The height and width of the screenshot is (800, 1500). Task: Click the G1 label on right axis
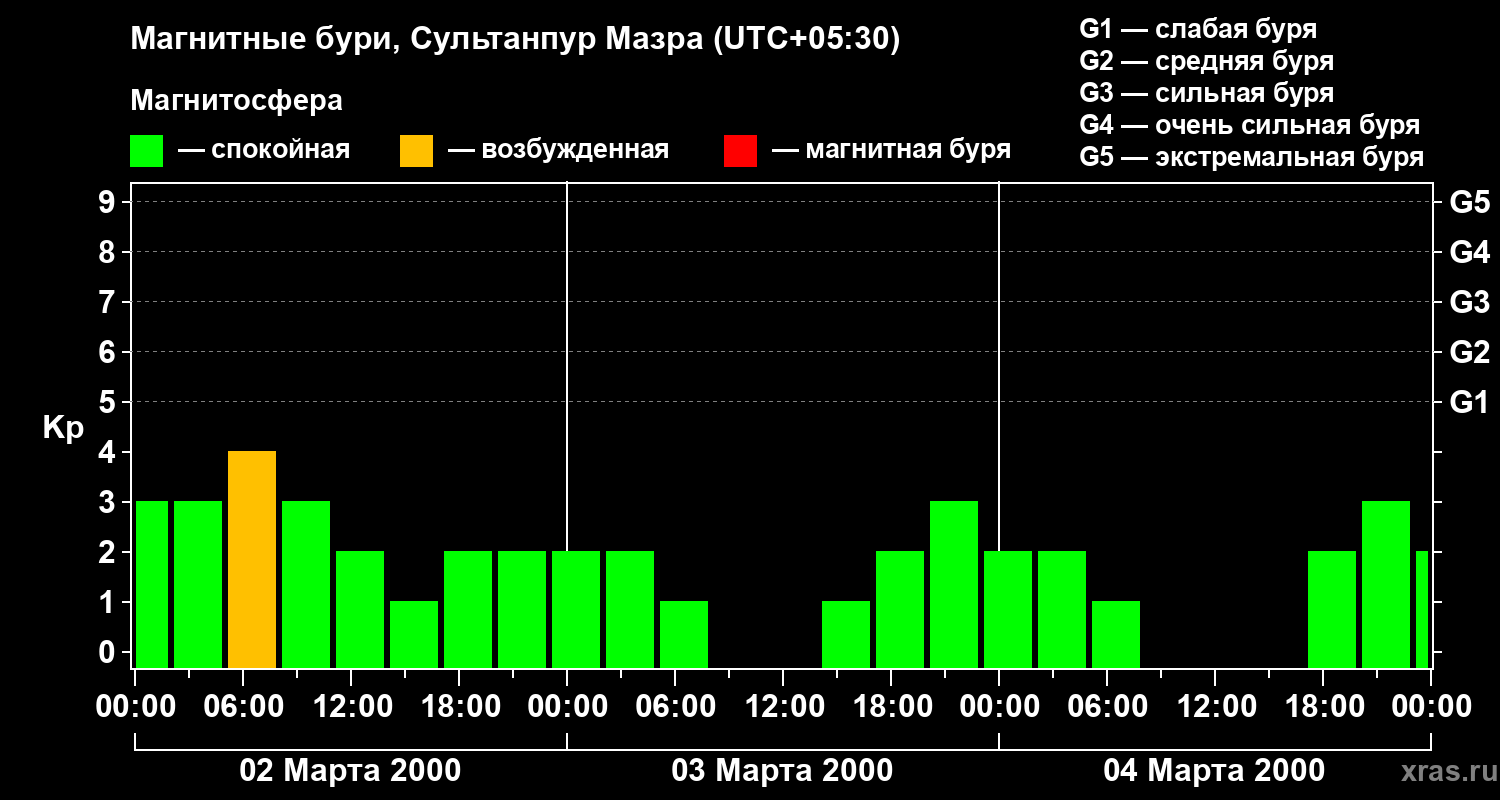(x=1469, y=403)
